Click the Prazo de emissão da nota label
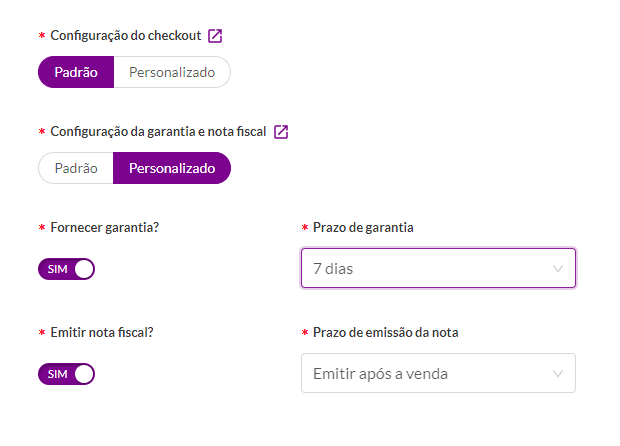 coord(386,333)
